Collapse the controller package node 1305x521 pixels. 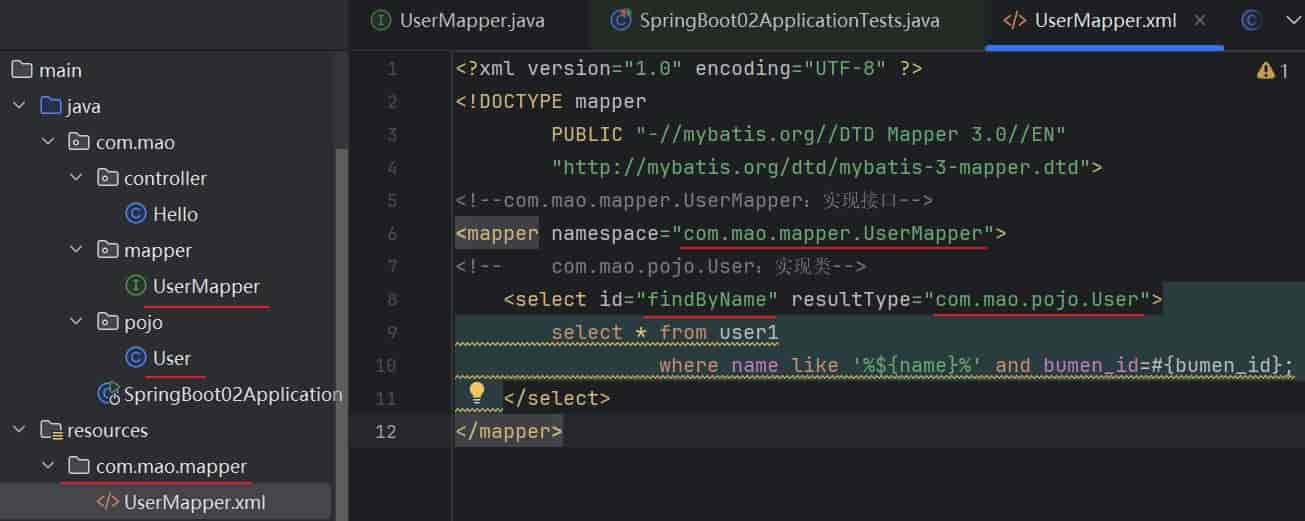[77, 178]
